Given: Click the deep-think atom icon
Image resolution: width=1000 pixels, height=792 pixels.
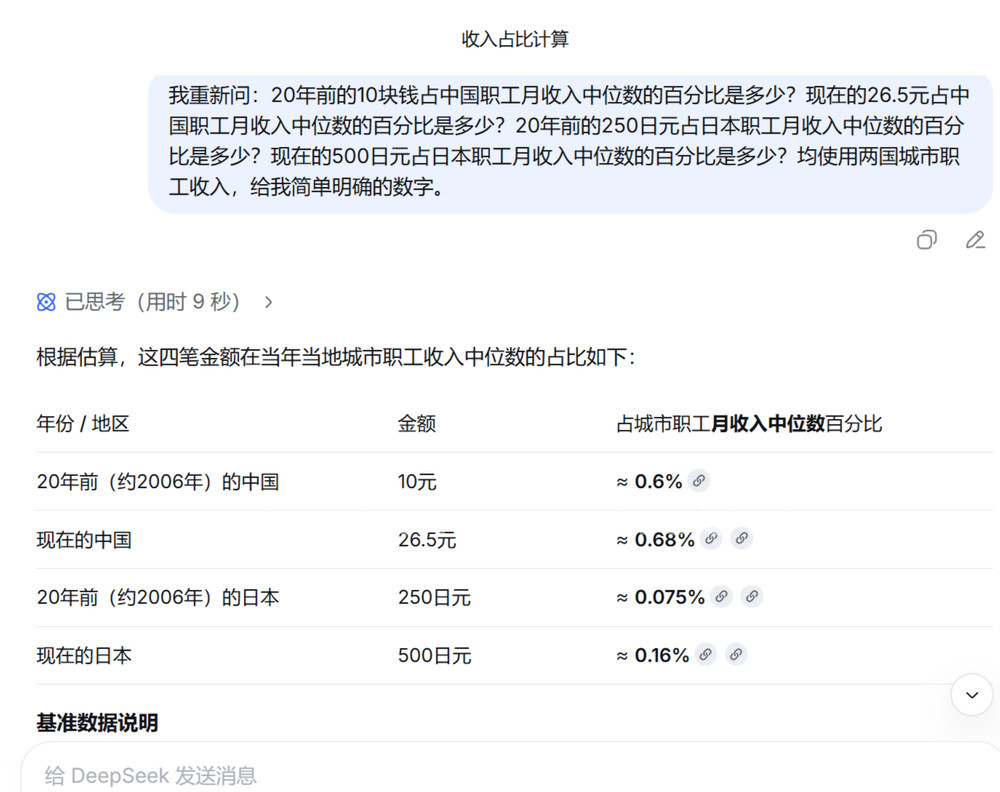Looking at the screenshot, I should point(46,302).
